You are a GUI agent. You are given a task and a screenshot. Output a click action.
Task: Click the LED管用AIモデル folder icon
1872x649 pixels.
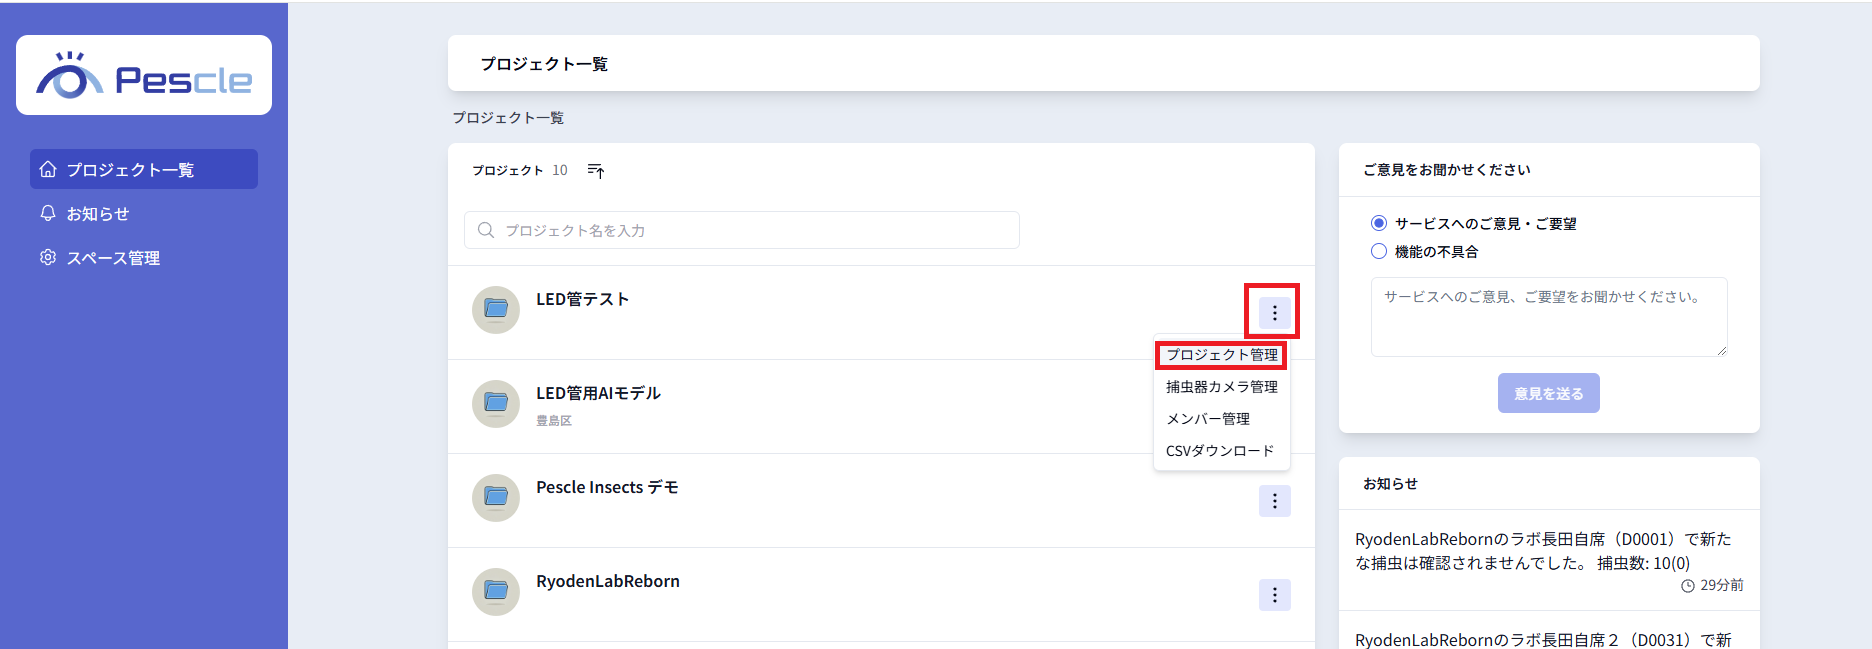tap(496, 404)
